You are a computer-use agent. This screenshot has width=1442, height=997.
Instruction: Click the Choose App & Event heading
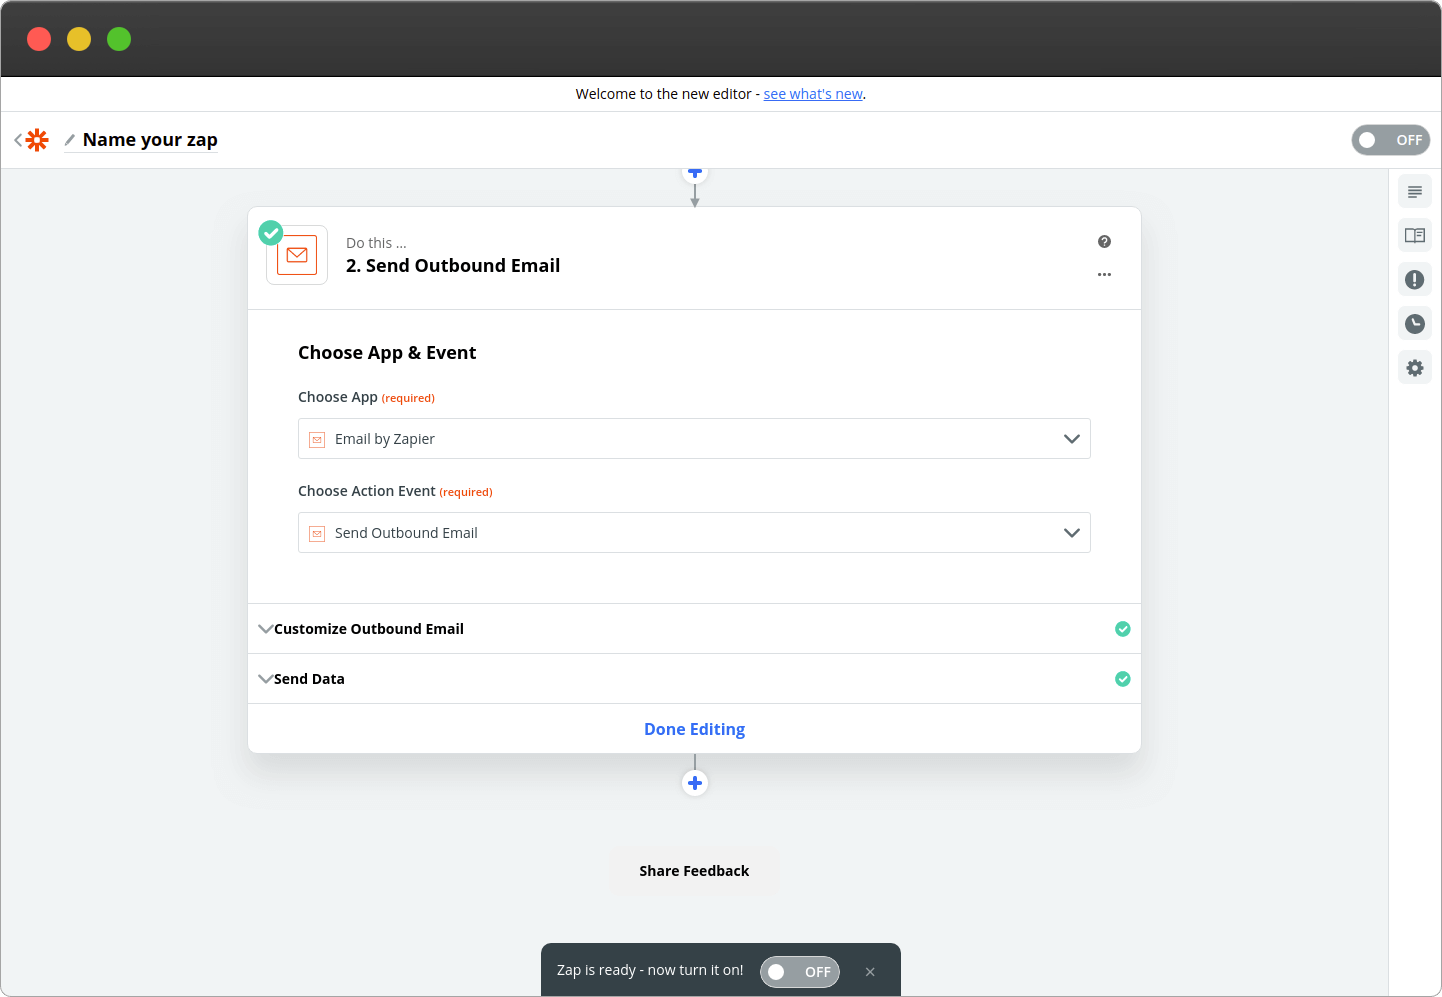tap(387, 353)
